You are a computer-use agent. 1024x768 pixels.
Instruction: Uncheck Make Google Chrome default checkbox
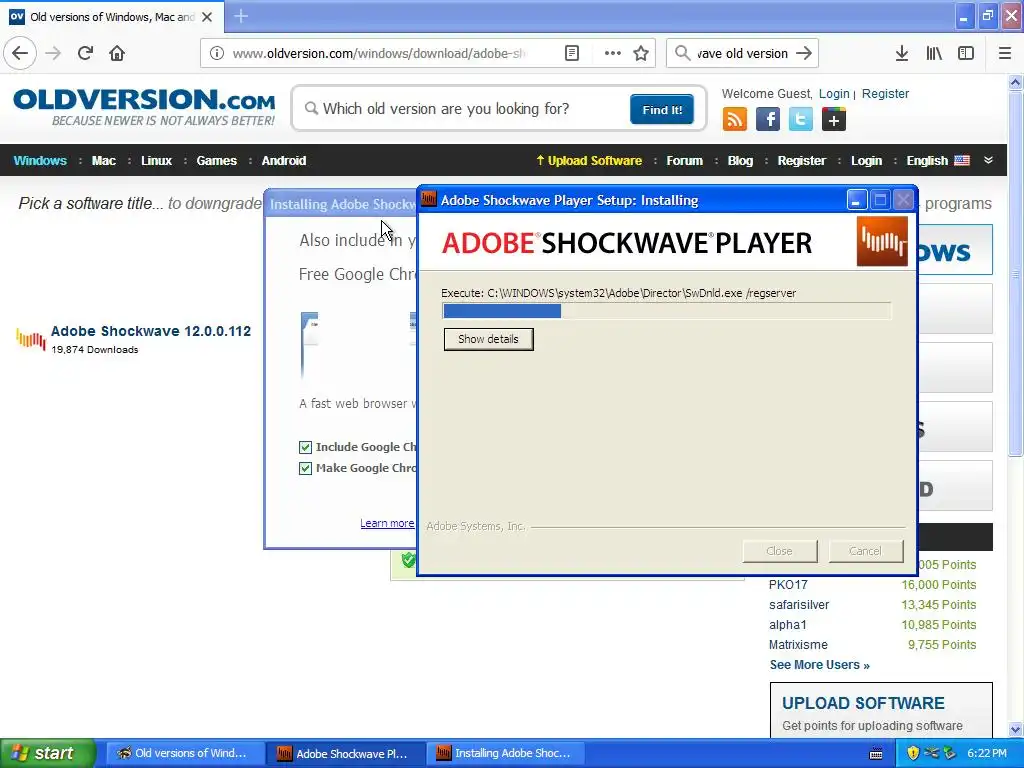point(305,468)
